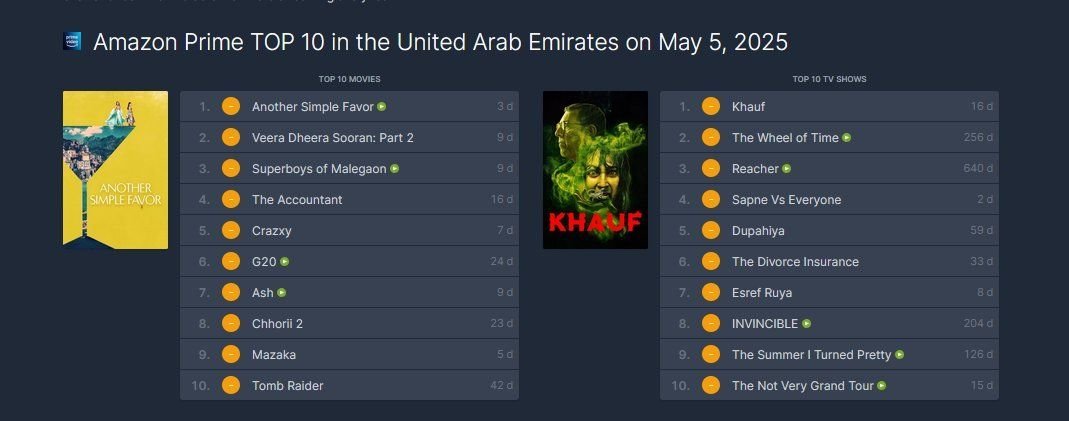This screenshot has height=421, width=1069.
Task: Click green play icon beside Superboys of Malegaon
Action: click(395, 169)
